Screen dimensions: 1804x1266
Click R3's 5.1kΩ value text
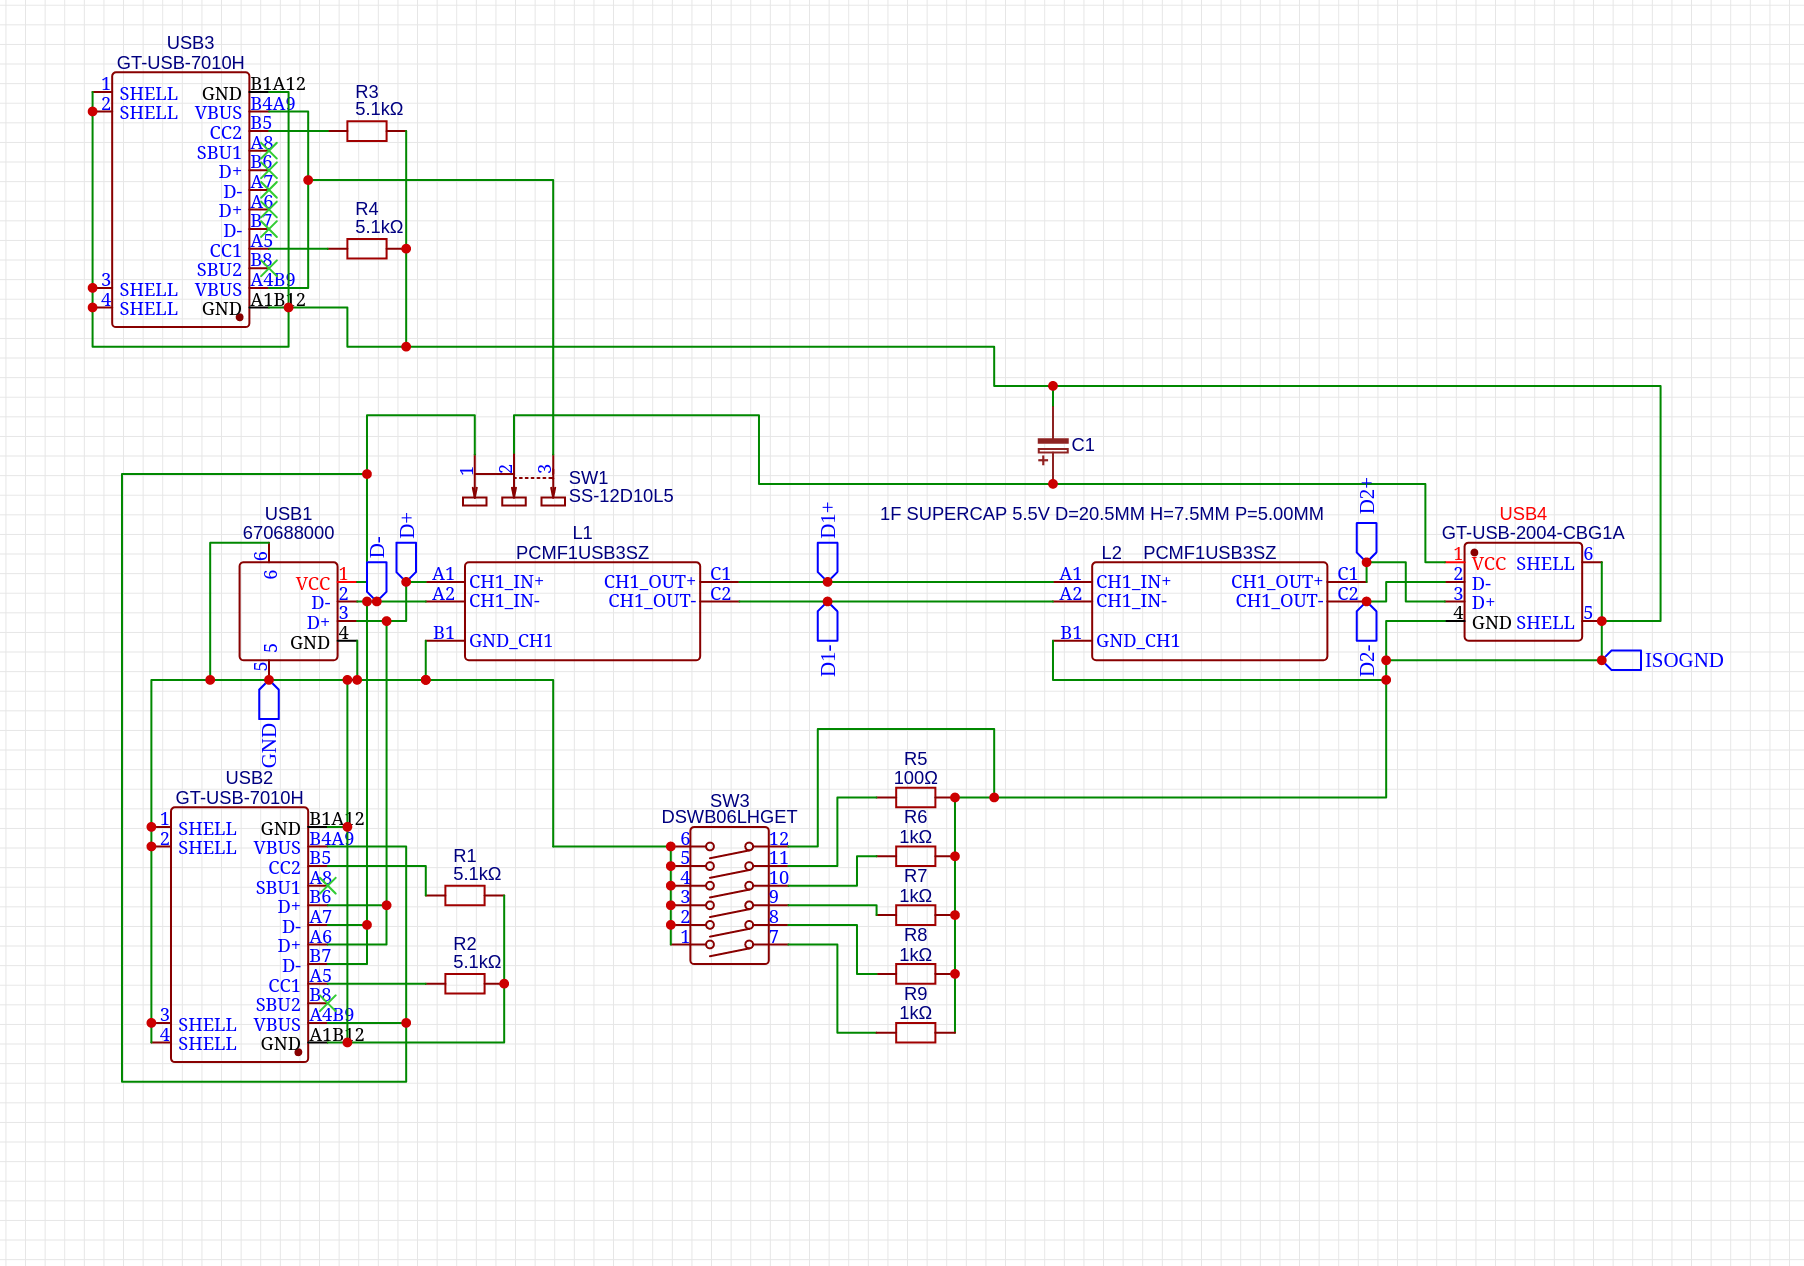(x=379, y=109)
